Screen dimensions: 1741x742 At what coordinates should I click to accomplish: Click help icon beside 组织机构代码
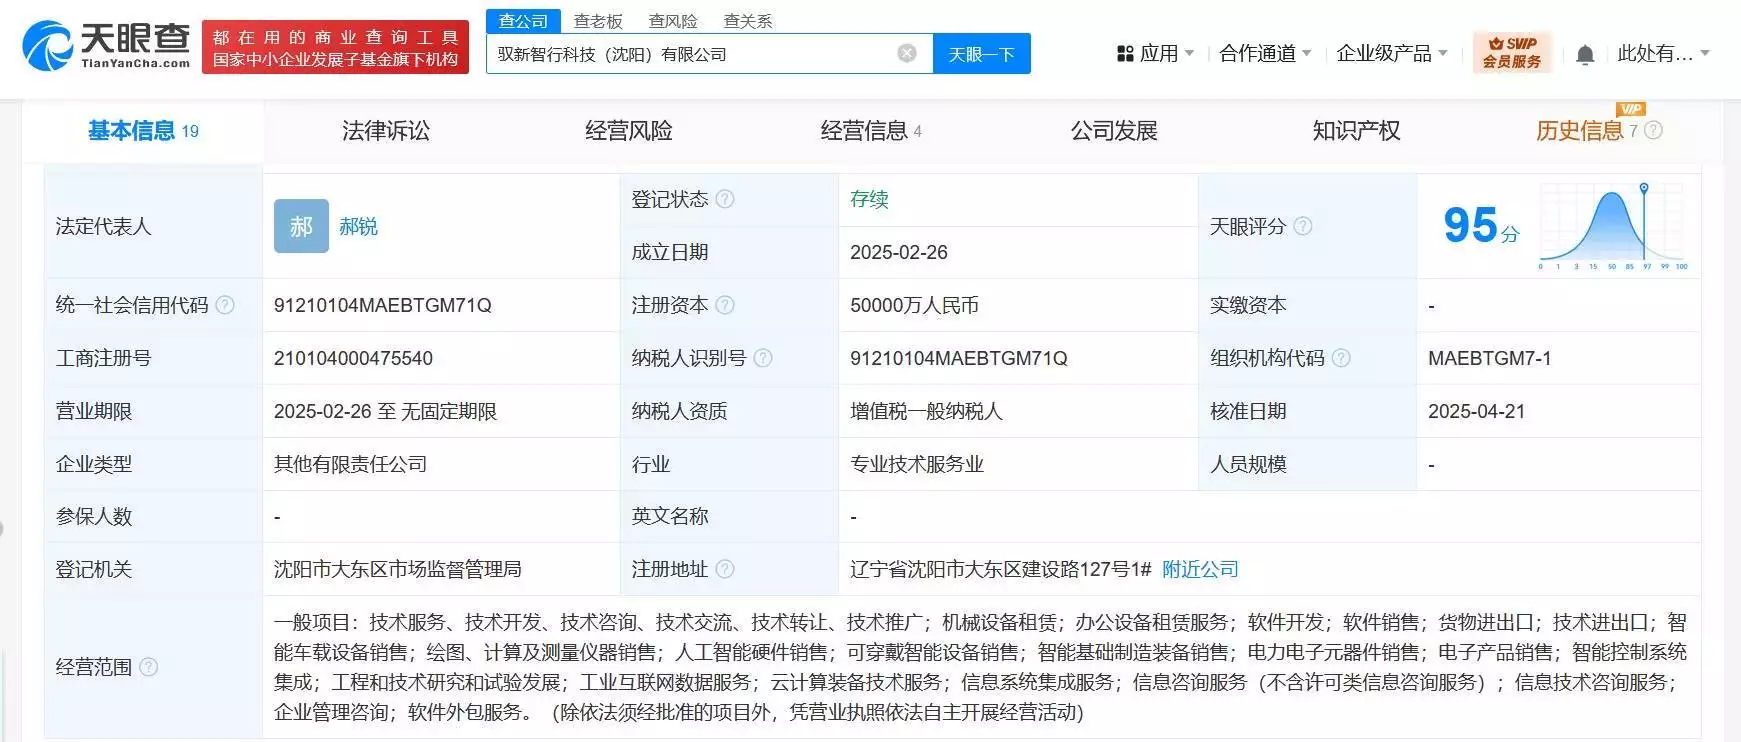coord(1341,358)
